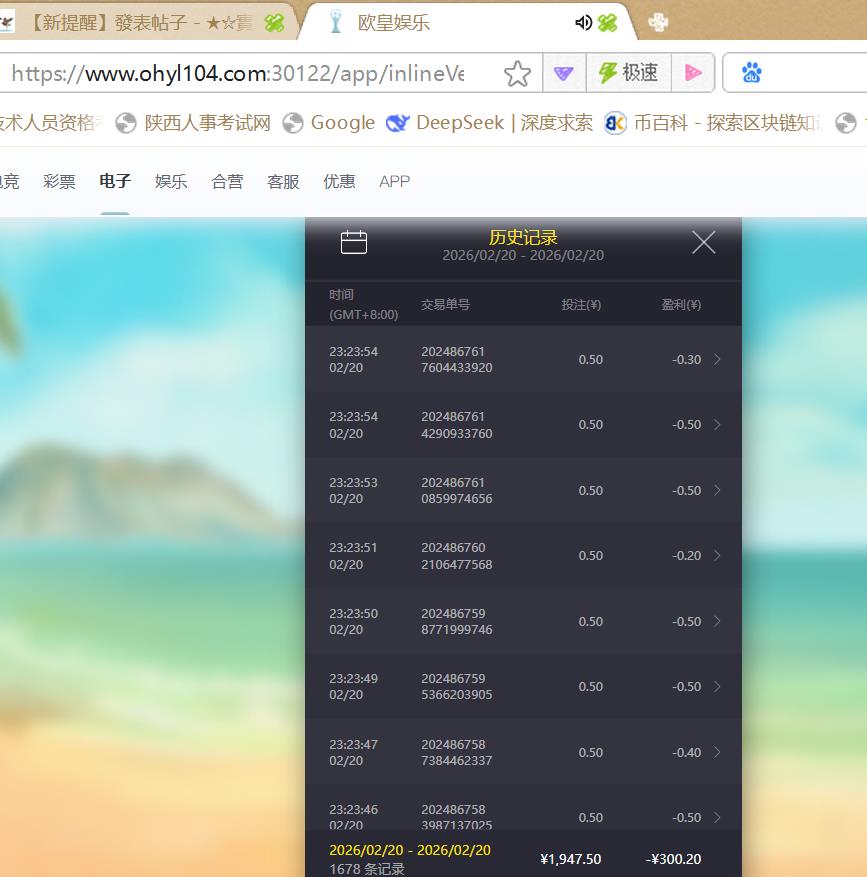
Task: Click the purple shield extension icon
Action: (x=563, y=72)
